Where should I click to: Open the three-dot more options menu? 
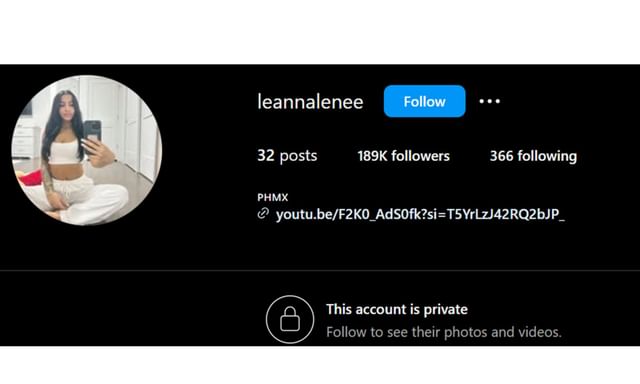coord(489,101)
